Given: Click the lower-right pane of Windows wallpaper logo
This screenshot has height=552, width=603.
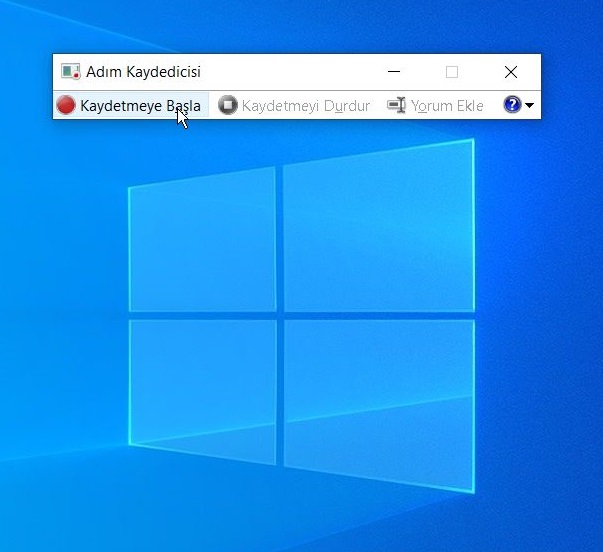Looking at the screenshot, I should point(378,400).
